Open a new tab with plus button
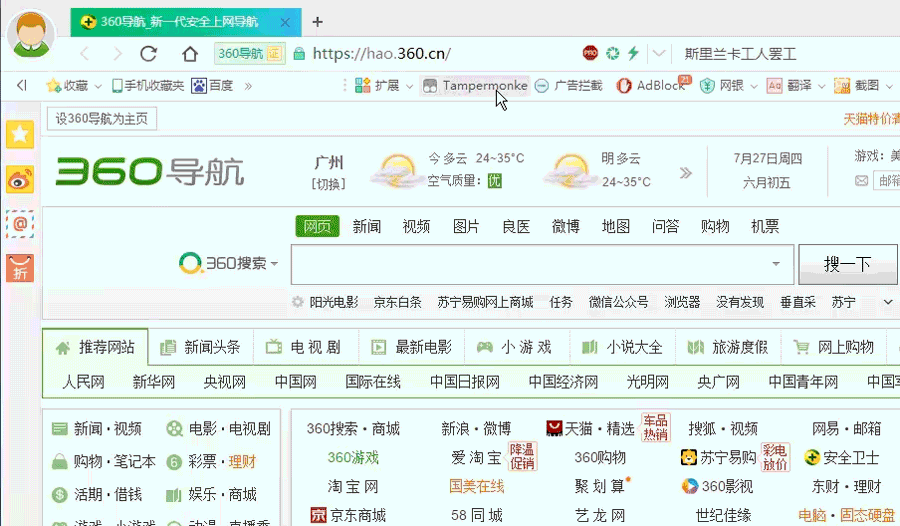 point(317,22)
